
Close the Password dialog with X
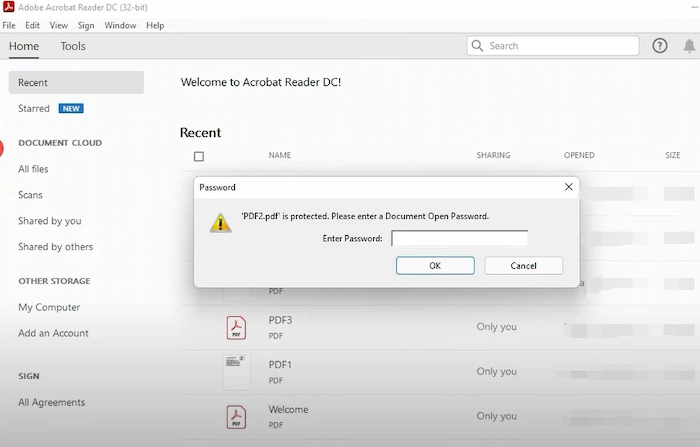tap(569, 187)
